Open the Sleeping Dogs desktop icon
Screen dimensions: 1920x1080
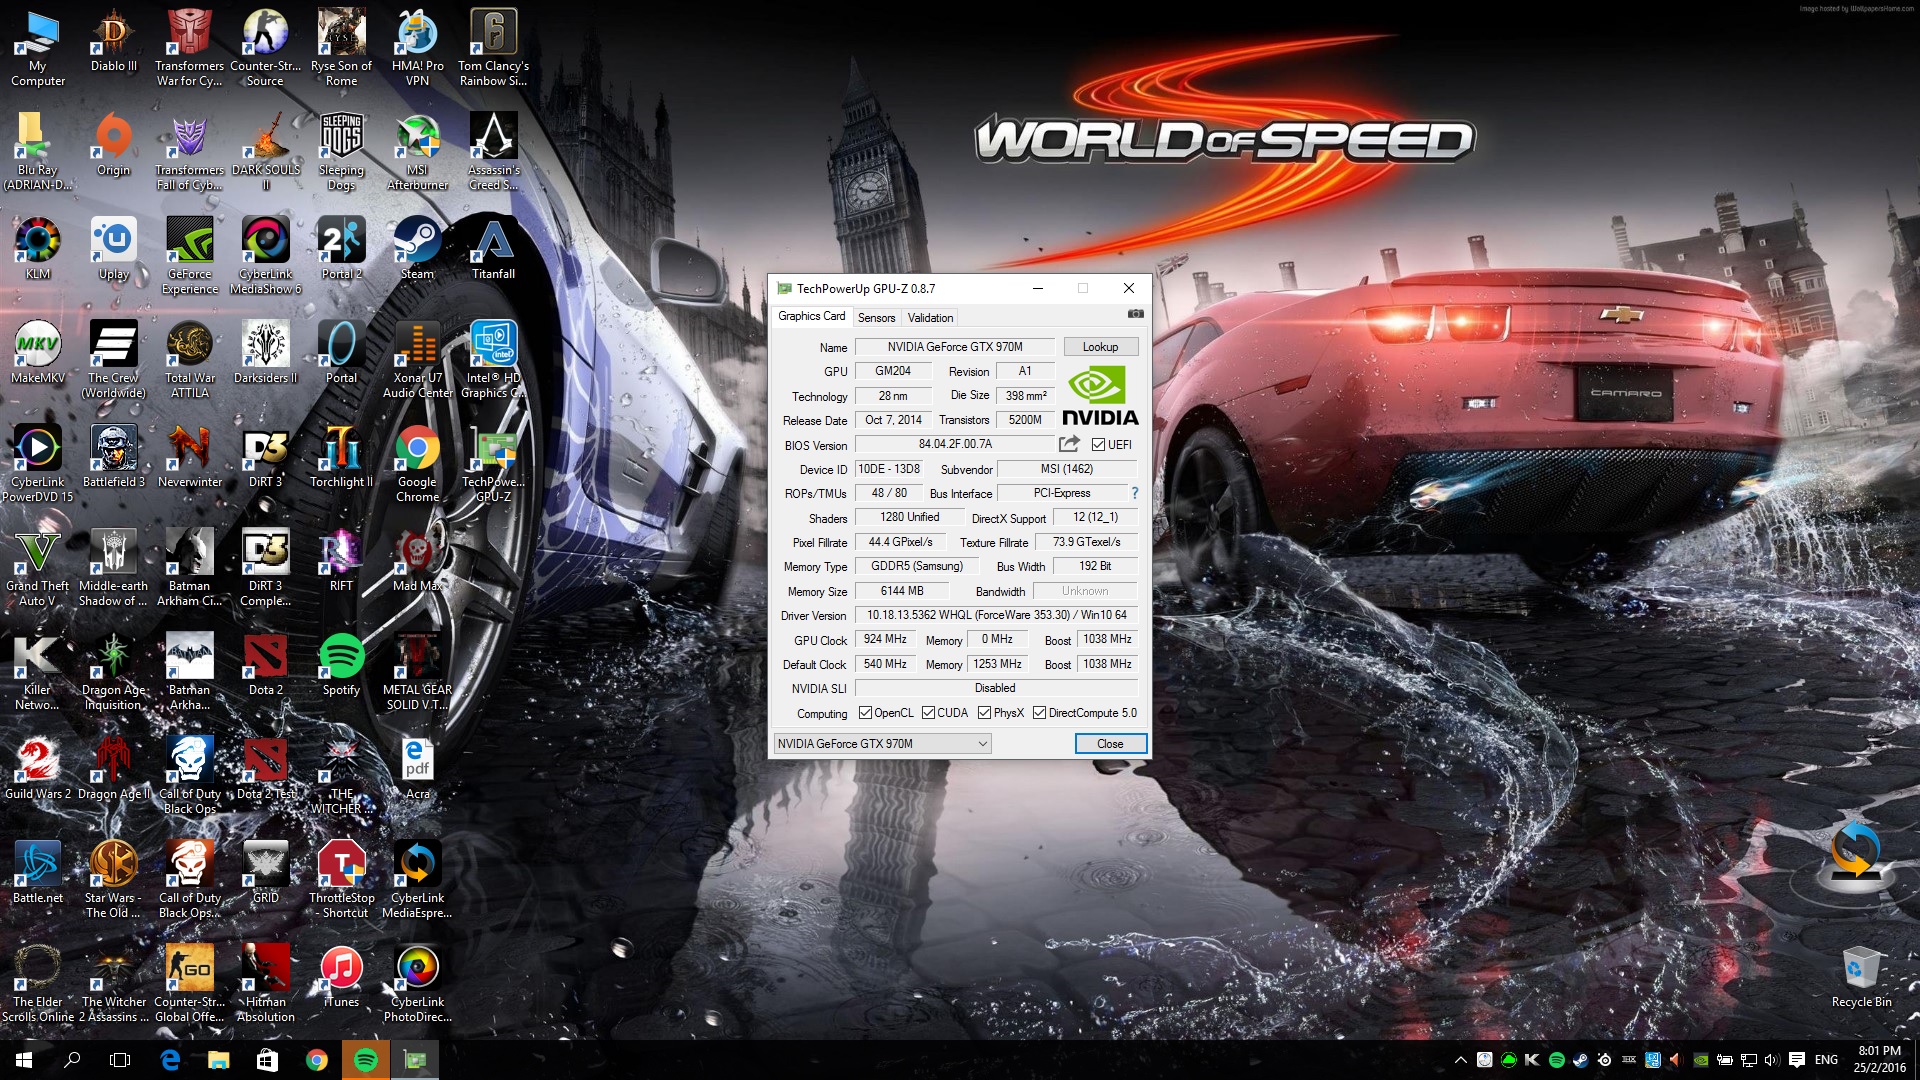tap(342, 152)
